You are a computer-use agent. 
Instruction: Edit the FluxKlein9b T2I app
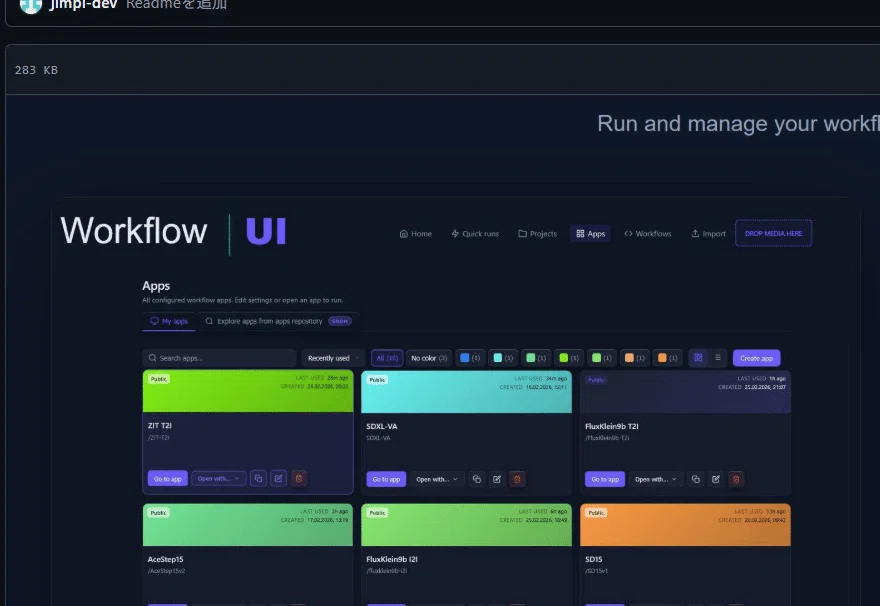tap(716, 479)
